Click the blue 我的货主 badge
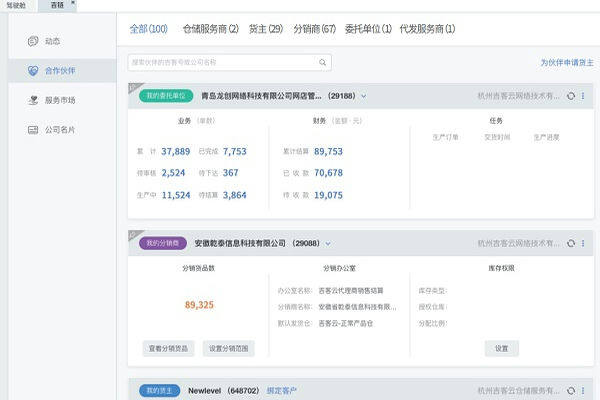This screenshot has height=400, width=600. coord(160,390)
